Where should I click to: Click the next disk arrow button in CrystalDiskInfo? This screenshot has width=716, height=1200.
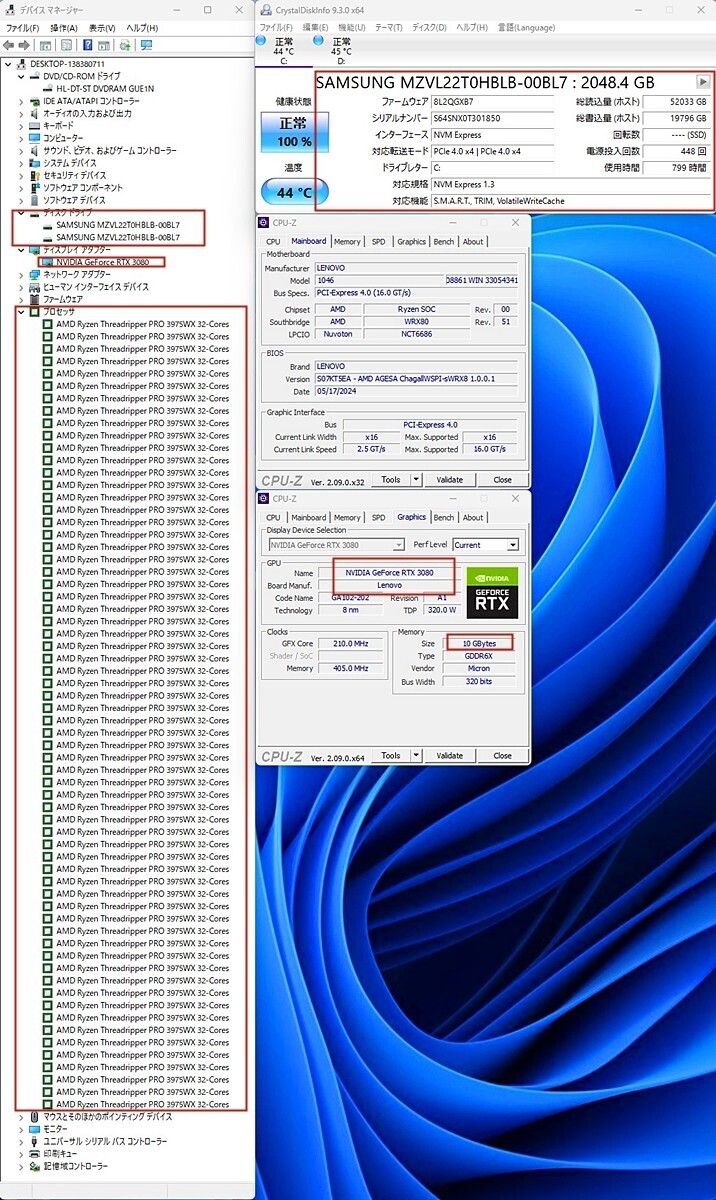pyautogui.click(x=704, y=82)
